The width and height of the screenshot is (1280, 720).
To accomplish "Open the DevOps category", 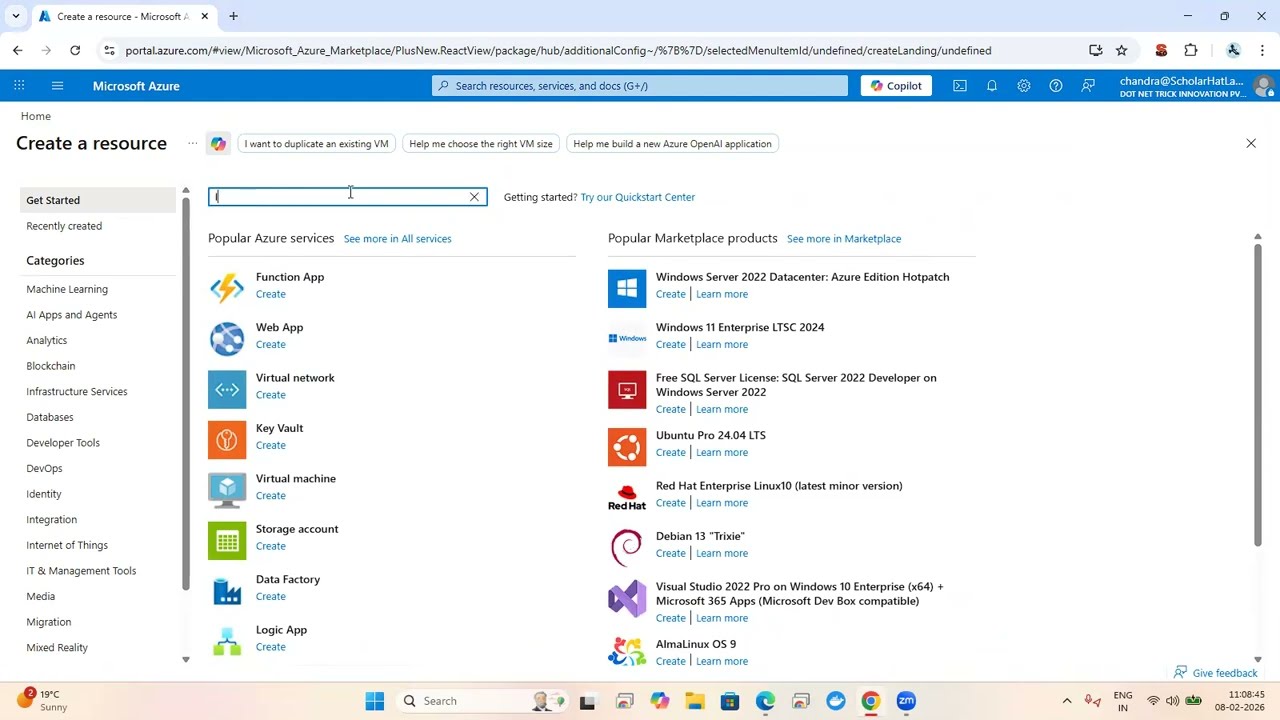I will (44, 469).
